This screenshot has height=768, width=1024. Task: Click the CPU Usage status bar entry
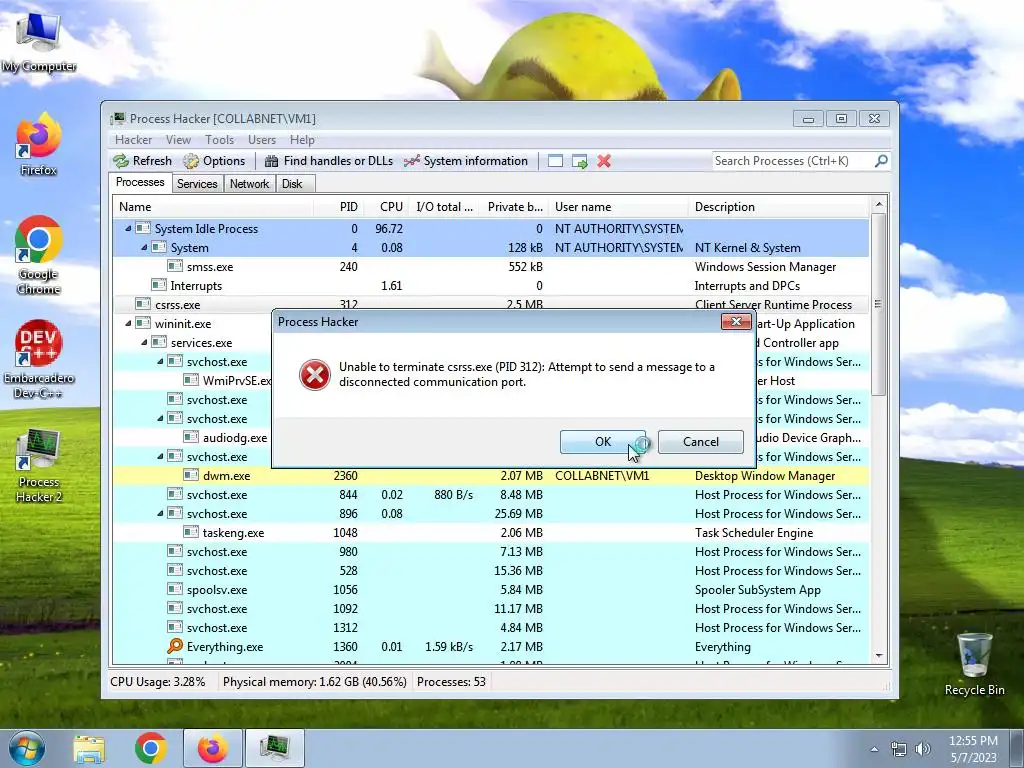click(157, 682)
